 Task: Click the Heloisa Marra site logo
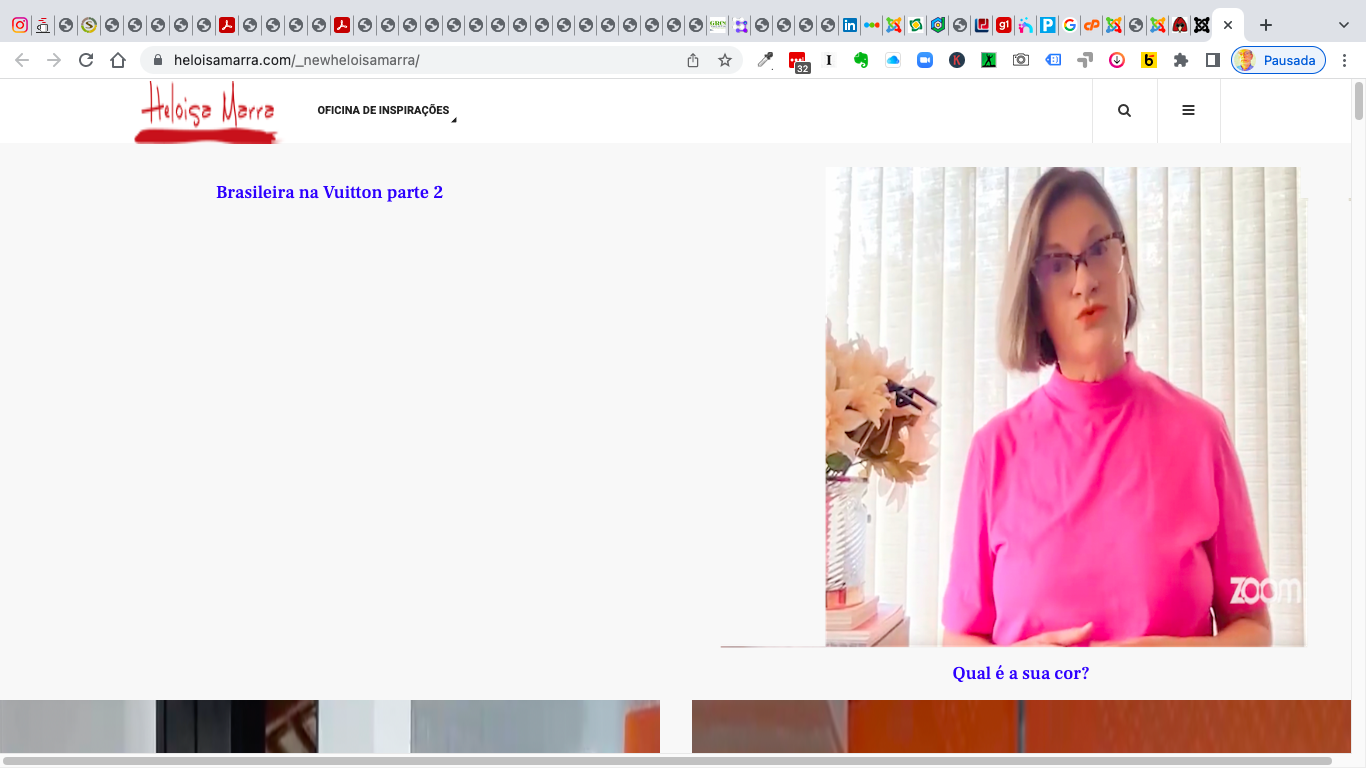point(207,112)
